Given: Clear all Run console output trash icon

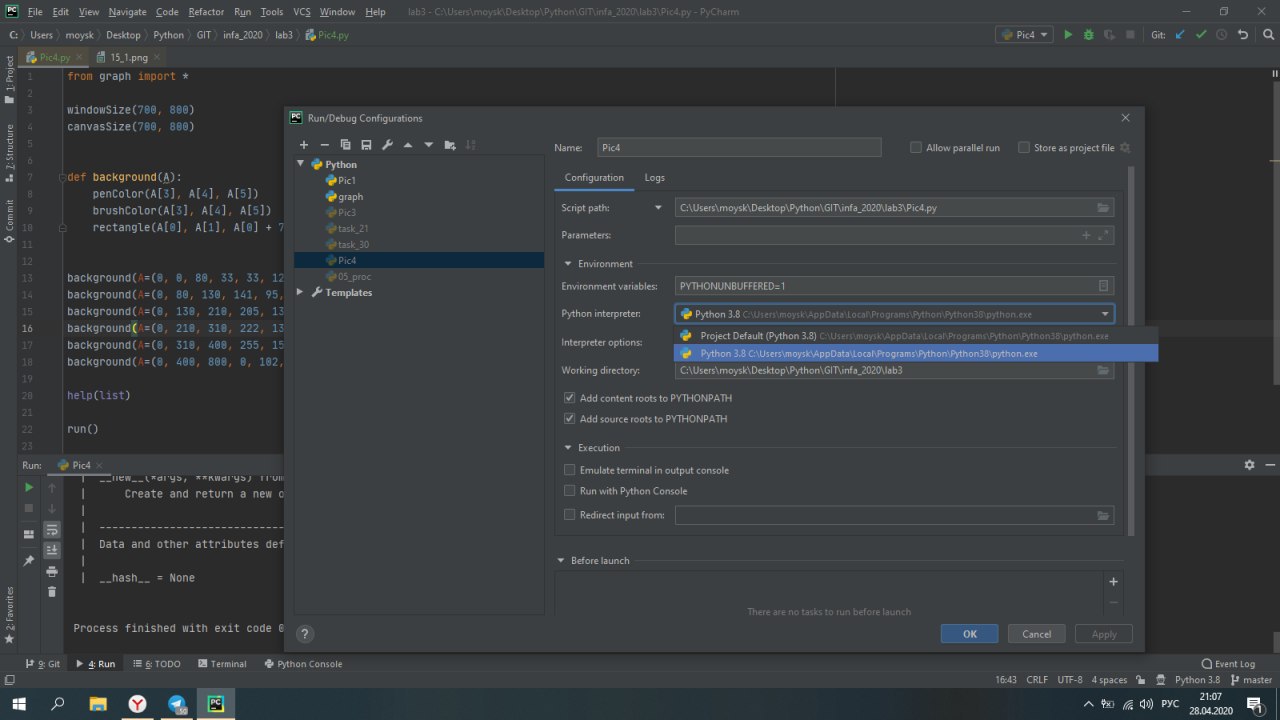Looking at the screenshot, I should (x=52, y=592).
